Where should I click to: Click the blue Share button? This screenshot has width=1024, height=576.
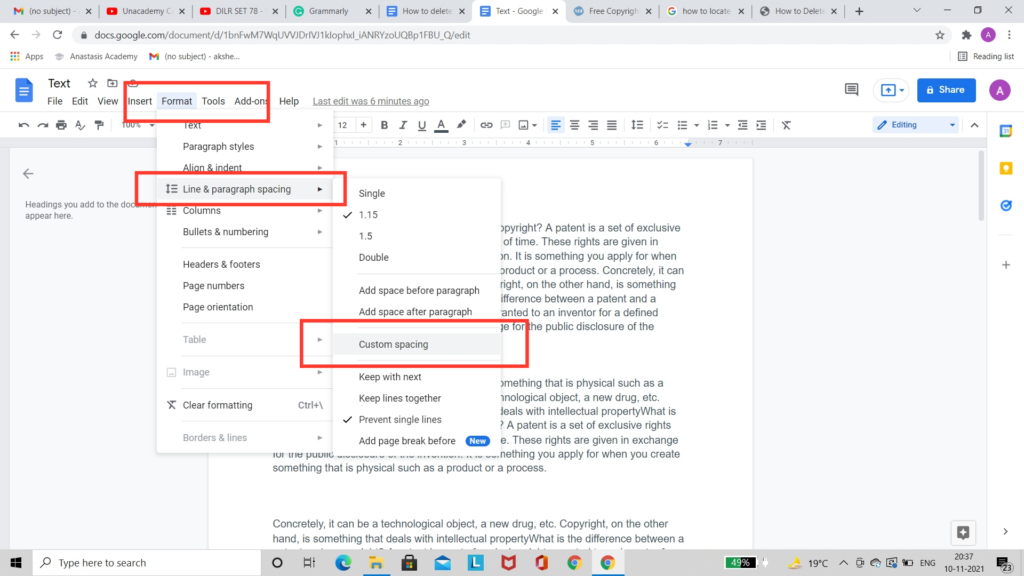pos(945,89)
